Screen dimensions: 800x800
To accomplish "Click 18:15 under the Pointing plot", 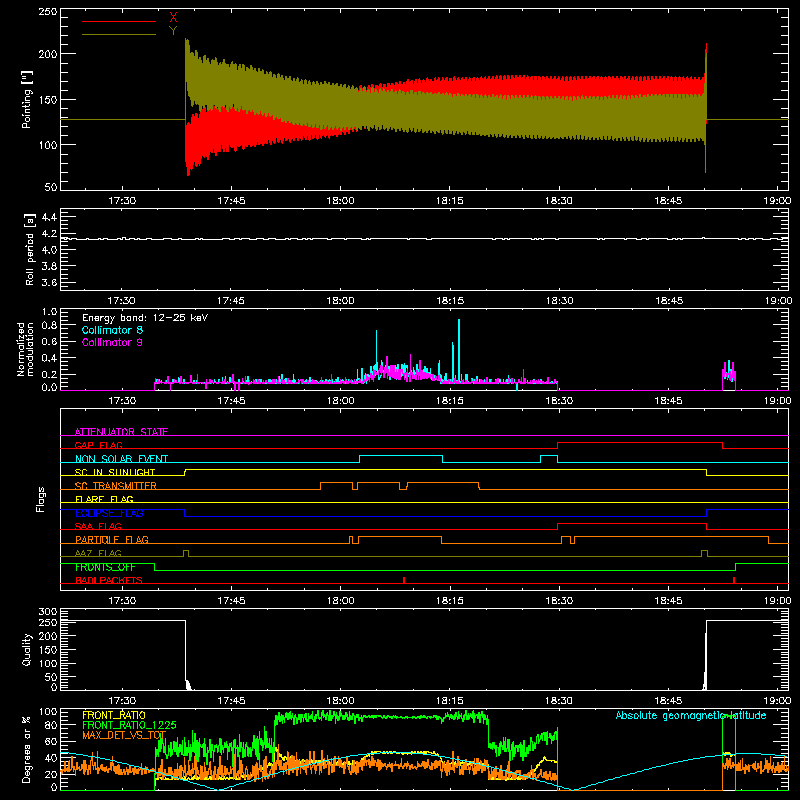I will 449,201.
